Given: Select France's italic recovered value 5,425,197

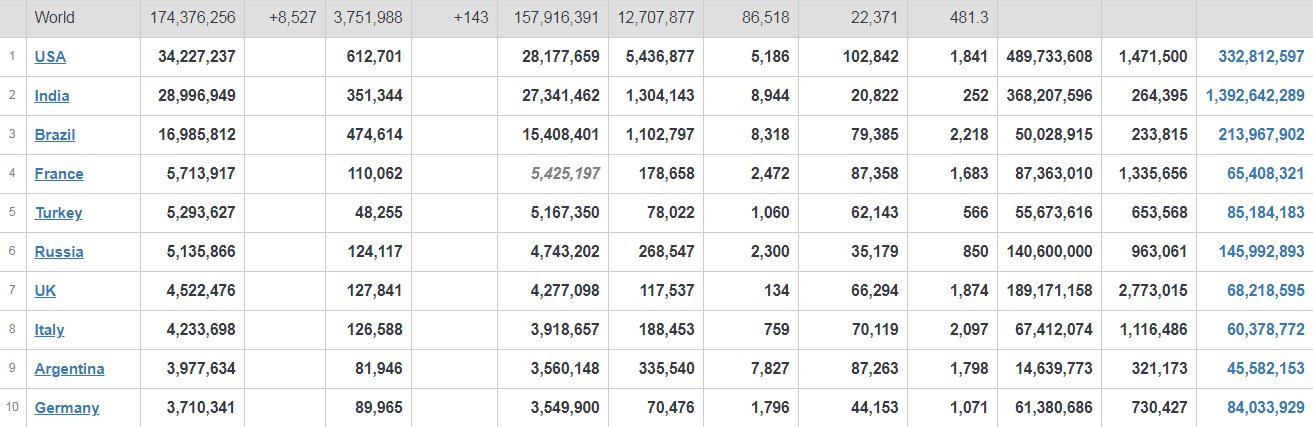Looking at the screenshot, I should click(x=560, y=174).
